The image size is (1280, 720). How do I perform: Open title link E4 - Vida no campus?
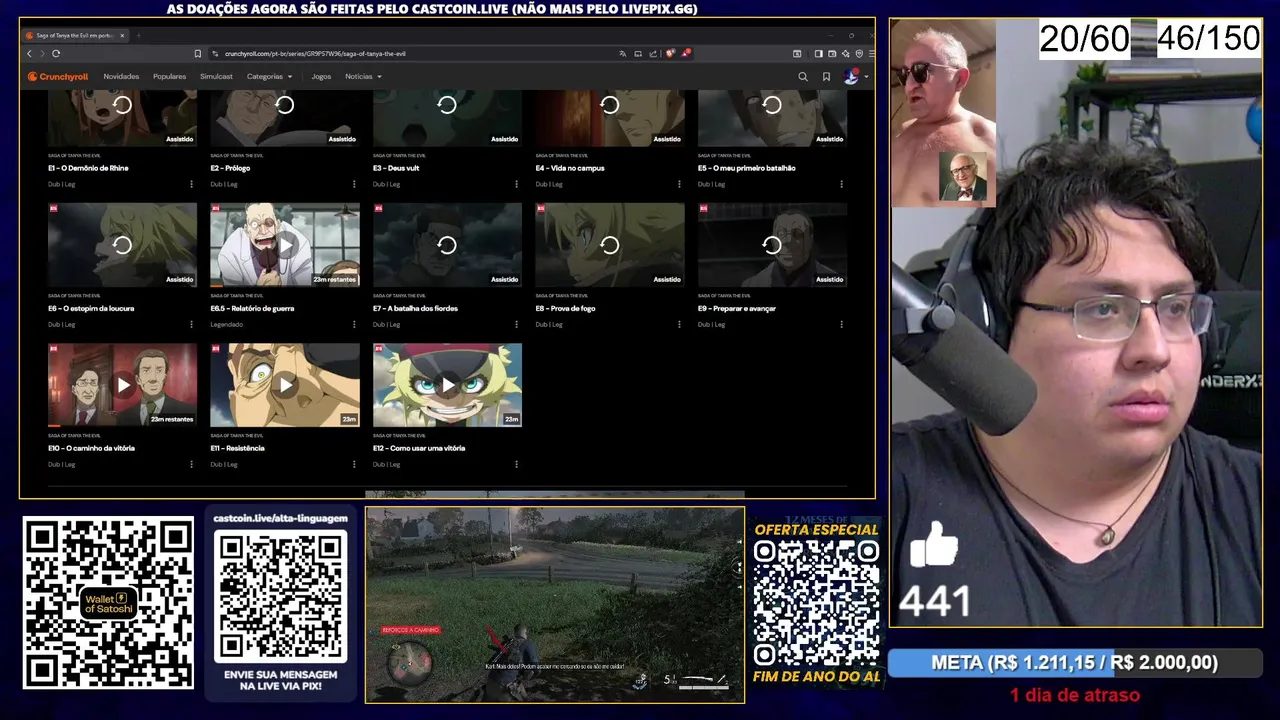[570, 168]
